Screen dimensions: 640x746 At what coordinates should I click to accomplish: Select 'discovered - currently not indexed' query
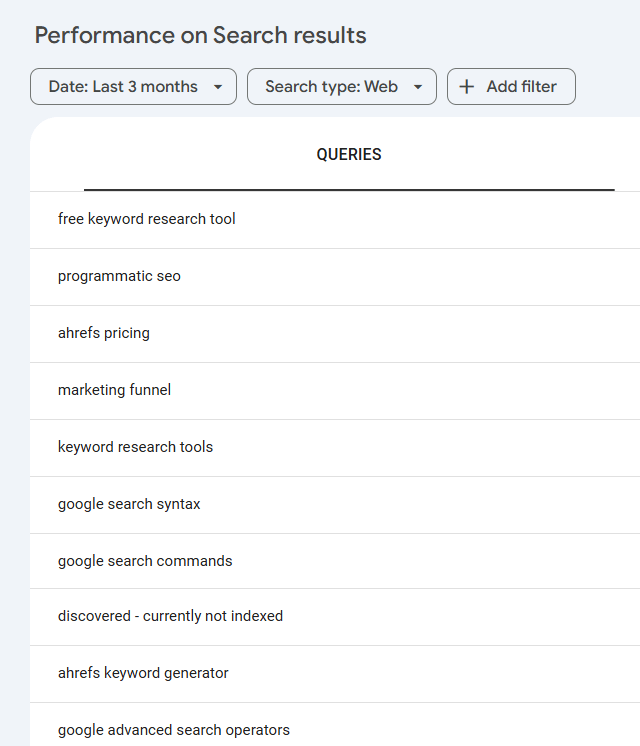[x=170, y=616]
